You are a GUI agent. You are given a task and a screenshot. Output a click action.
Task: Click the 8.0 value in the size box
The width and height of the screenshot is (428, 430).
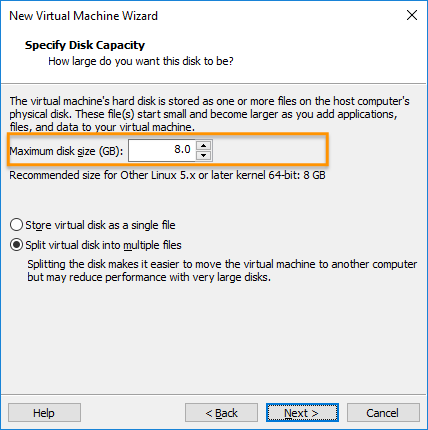[182, 149]
